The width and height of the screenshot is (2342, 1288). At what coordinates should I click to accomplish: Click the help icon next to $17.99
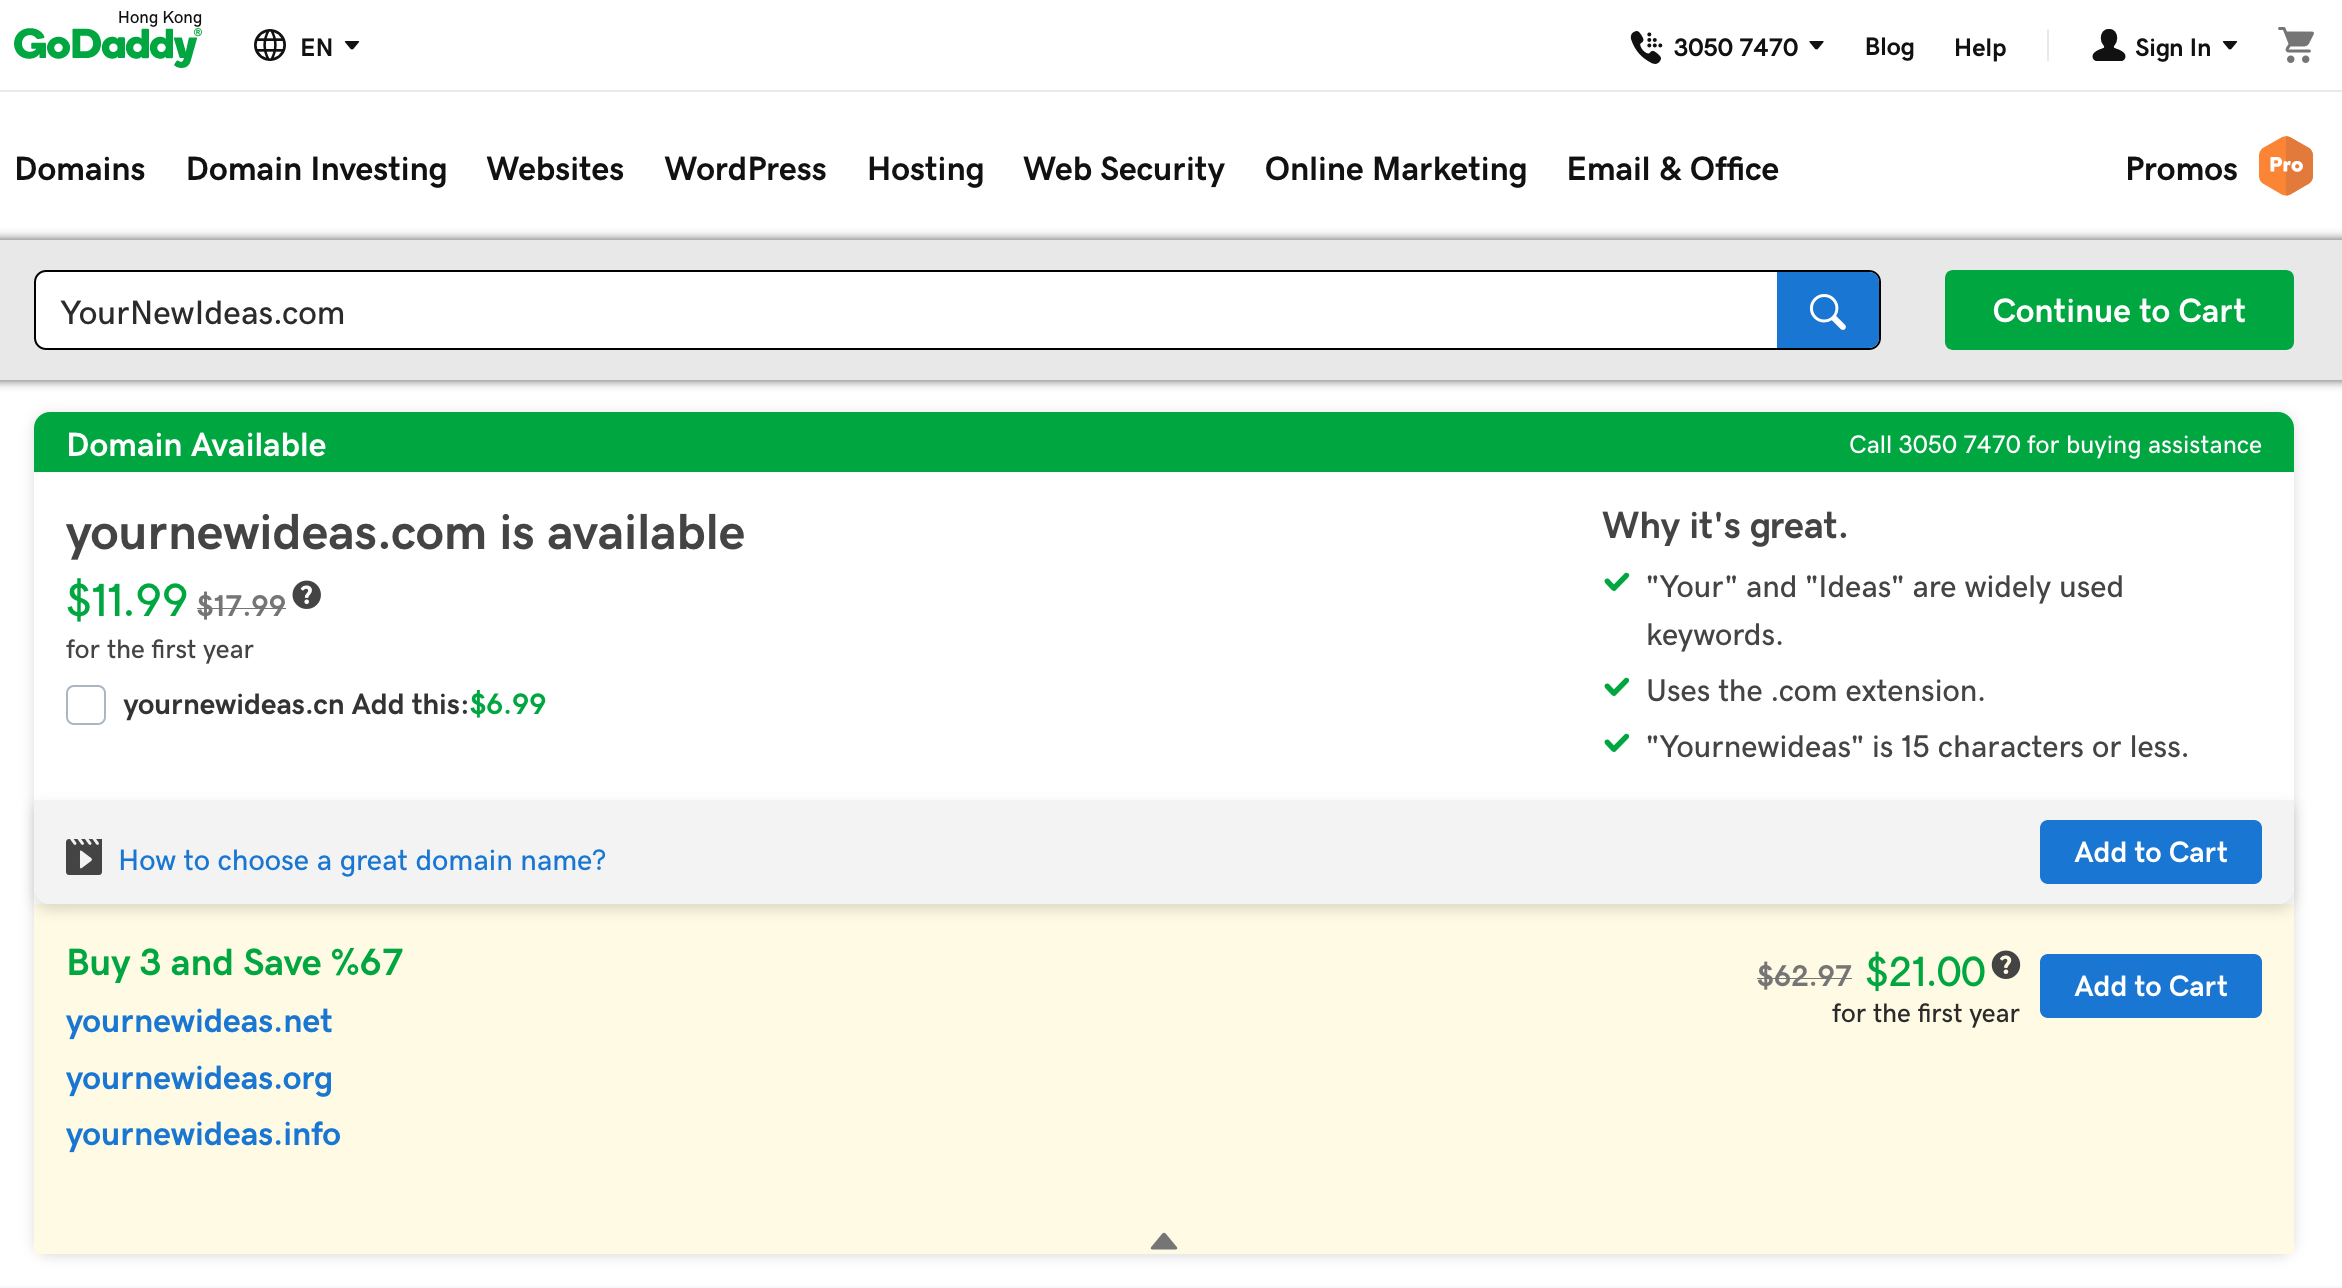(307, 595)
